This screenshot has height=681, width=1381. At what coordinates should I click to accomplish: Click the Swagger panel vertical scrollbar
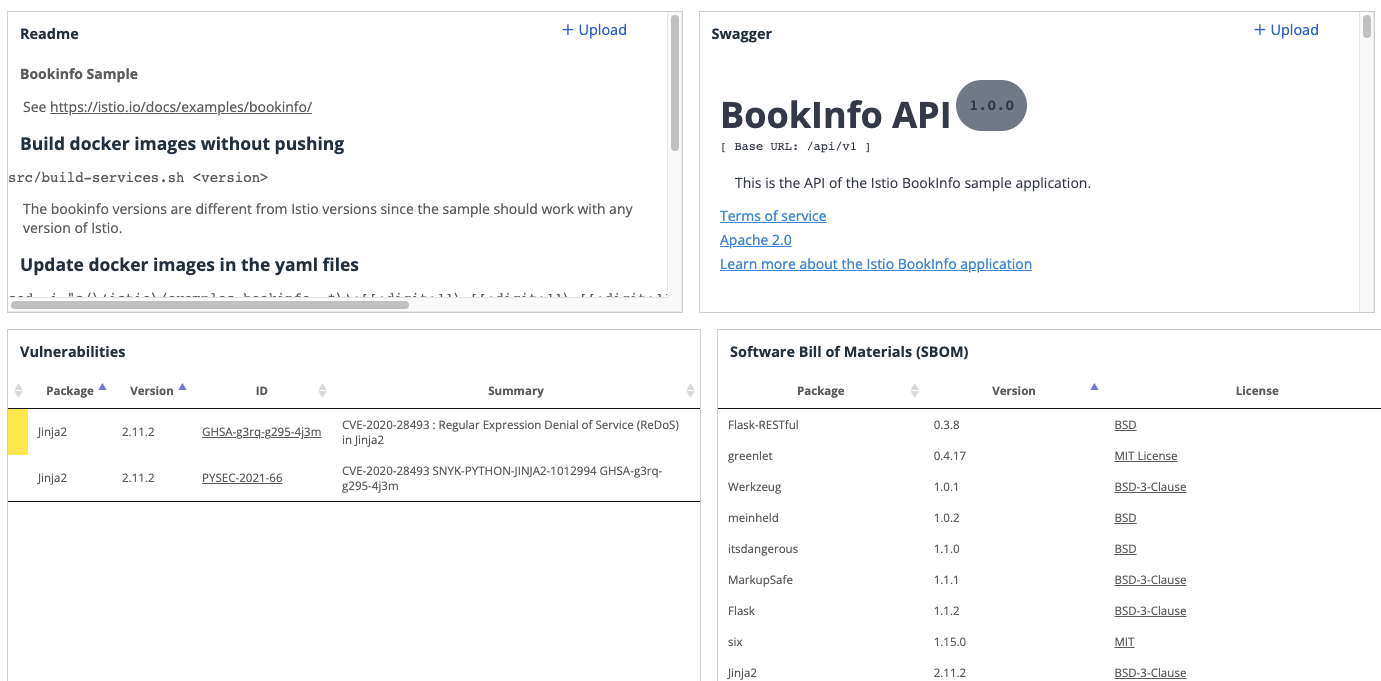click(1367, 27)
